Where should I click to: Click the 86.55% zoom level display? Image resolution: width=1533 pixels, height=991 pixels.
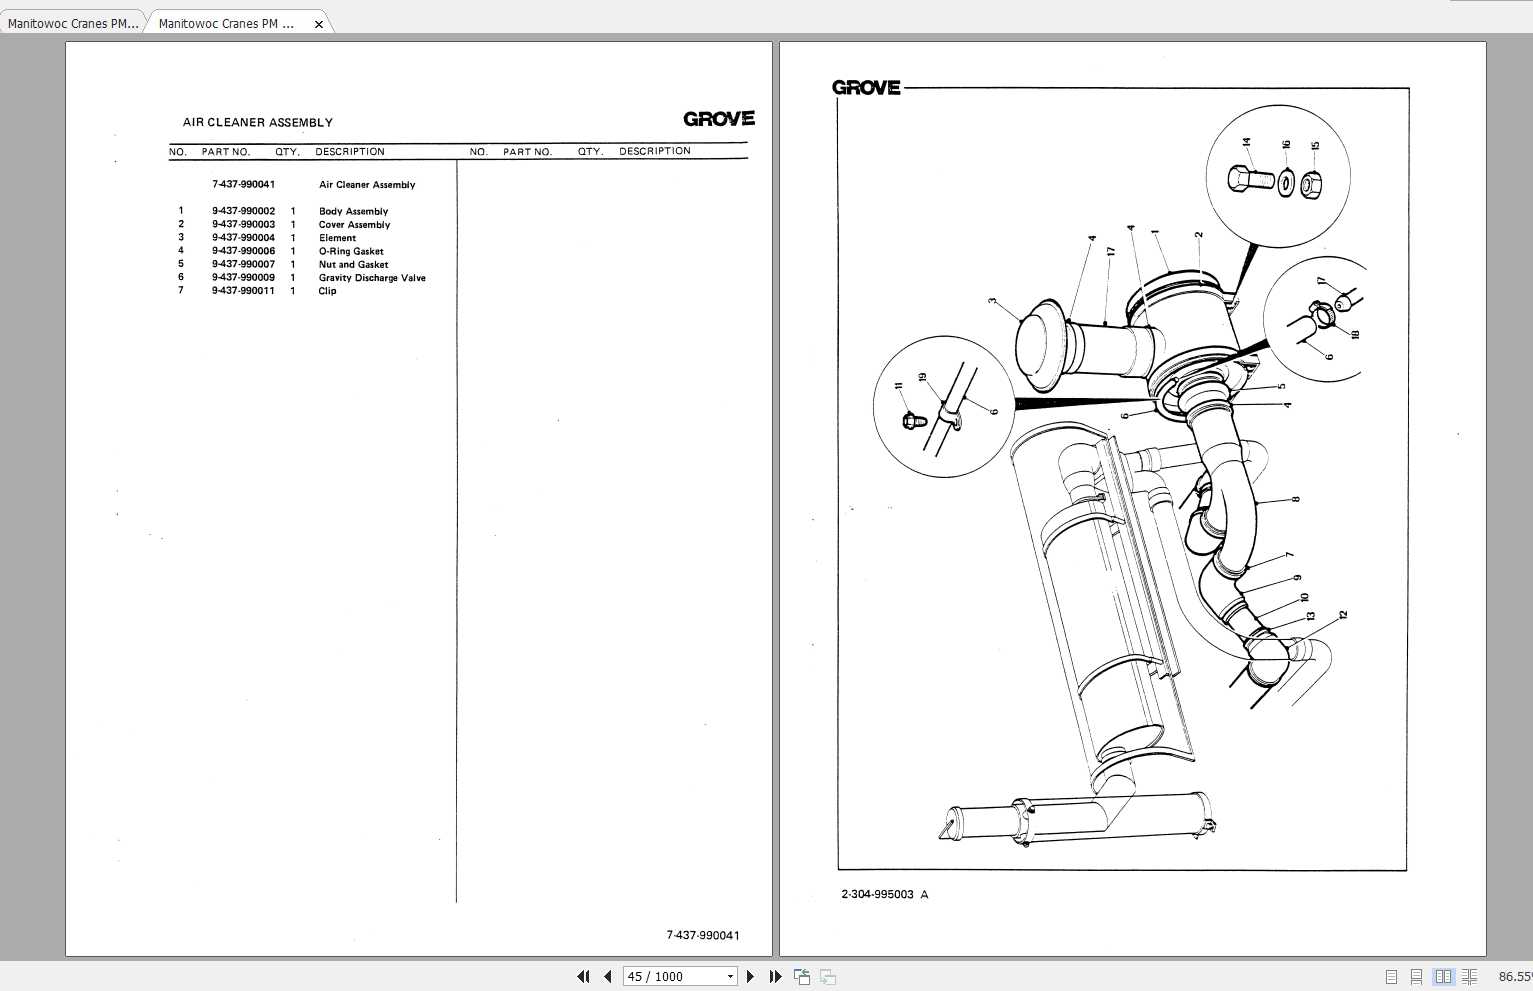pos(1516,976)
